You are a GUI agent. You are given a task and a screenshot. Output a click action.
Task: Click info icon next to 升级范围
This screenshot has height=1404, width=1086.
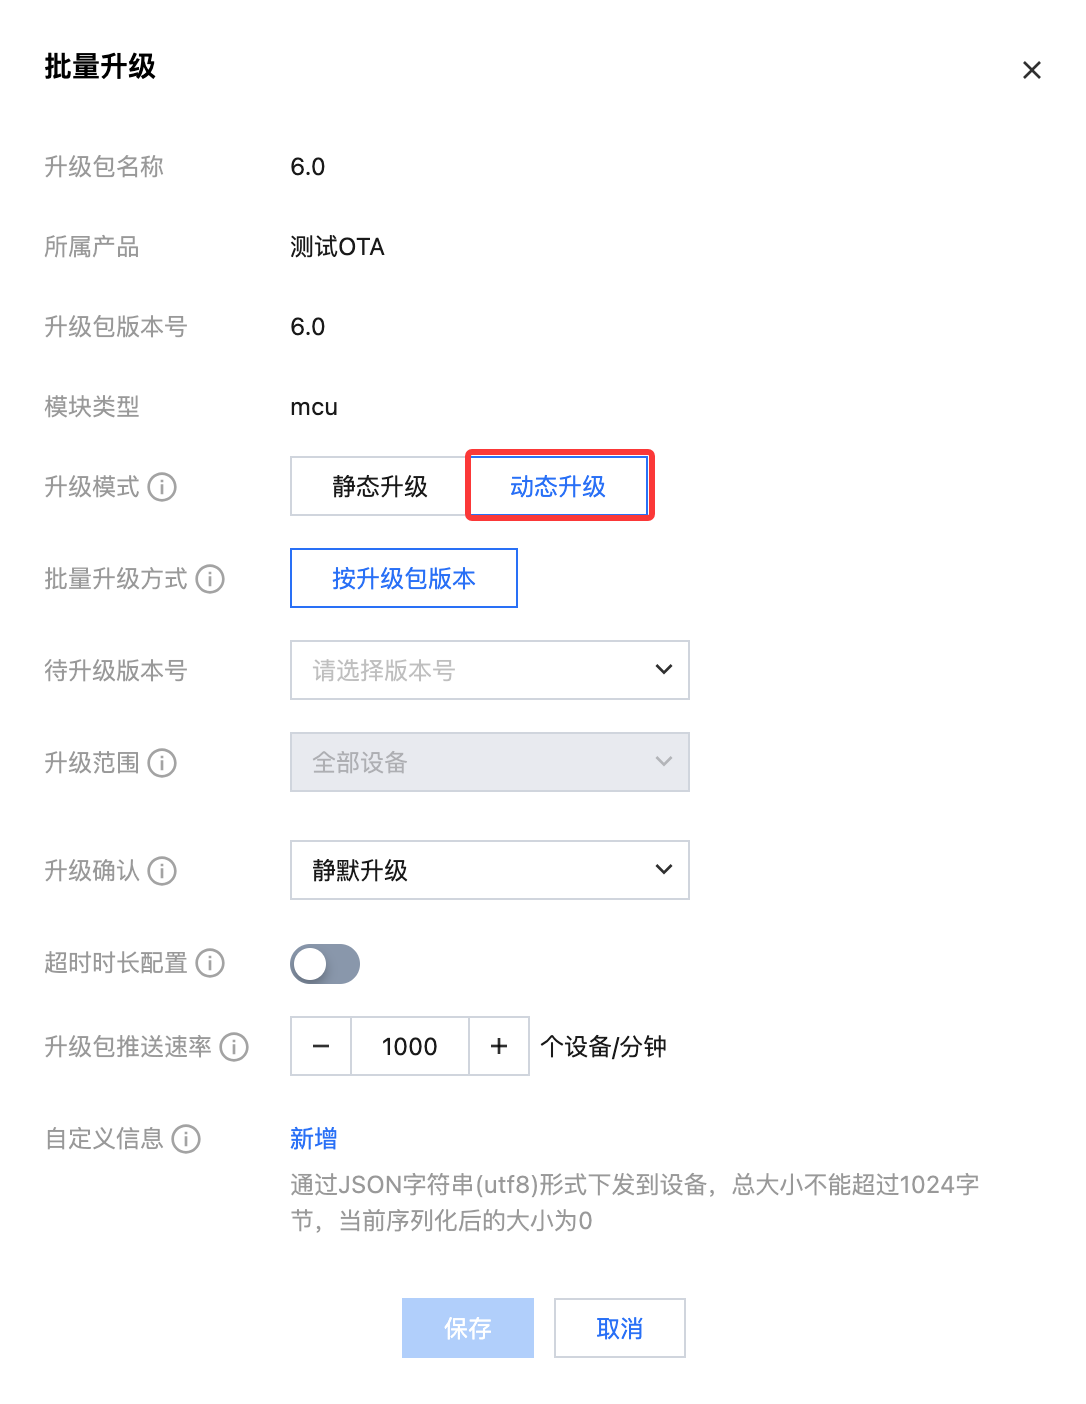[162, 763]
